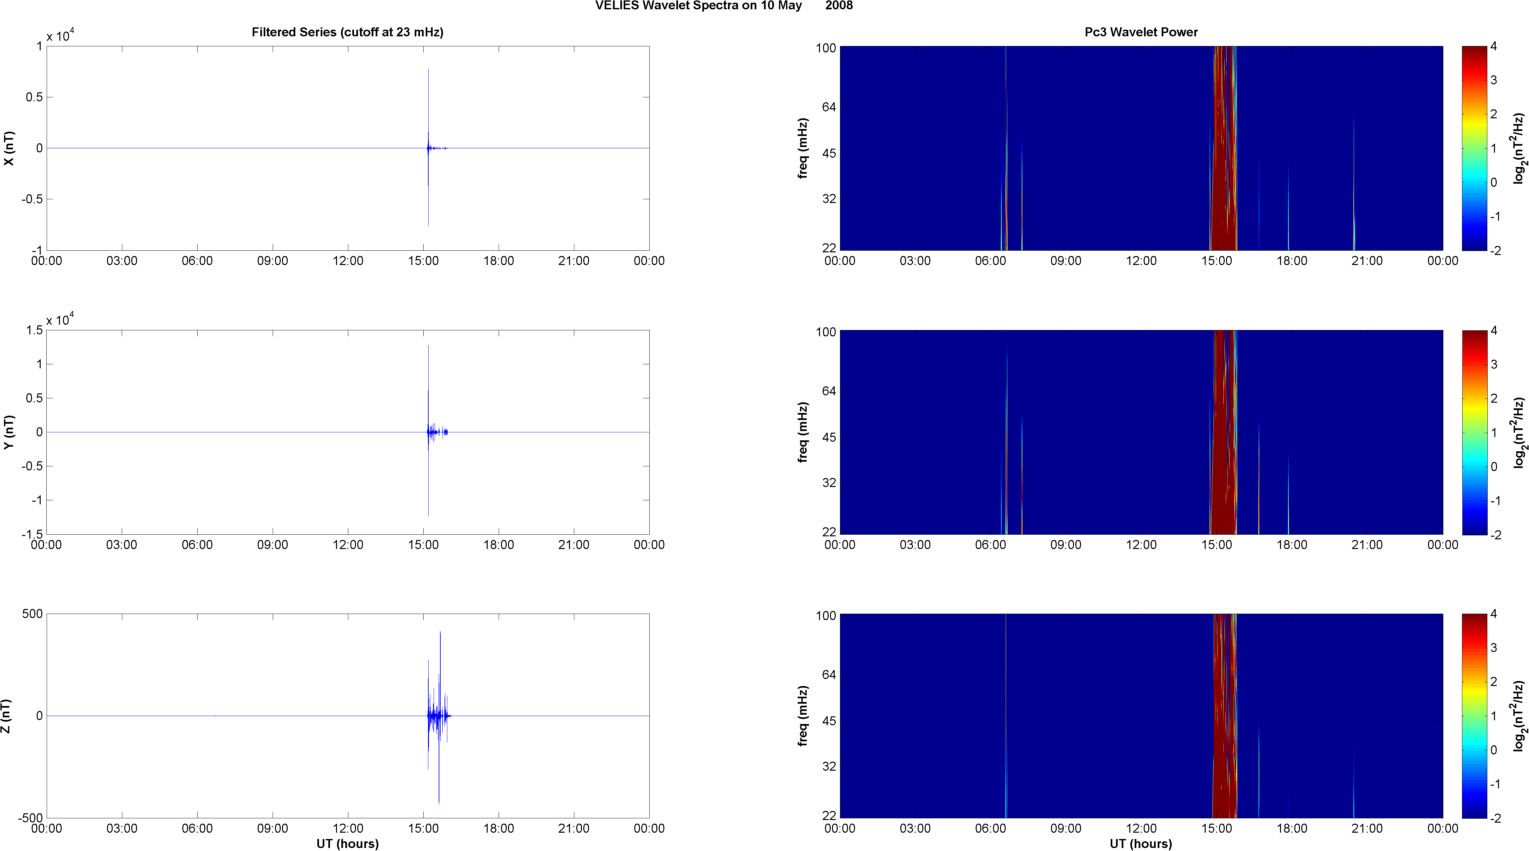Image resolution: width=1529 pixels, height=851 pixels.
Task: Click the 'log2(nT²/Hz)' label beside the top colorbar
Action: click(1518, 148)
